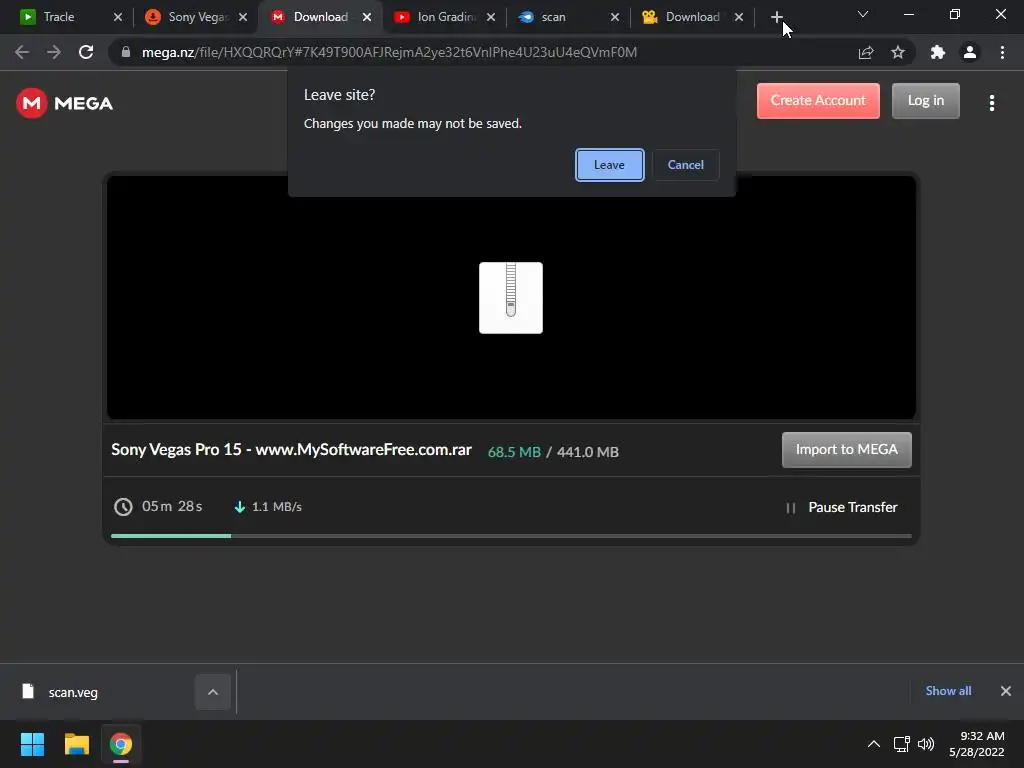The width and height of the screenshot is (1024, 768).
Task: Open the downloaded scan.veg file
Action: pos(73,692)
